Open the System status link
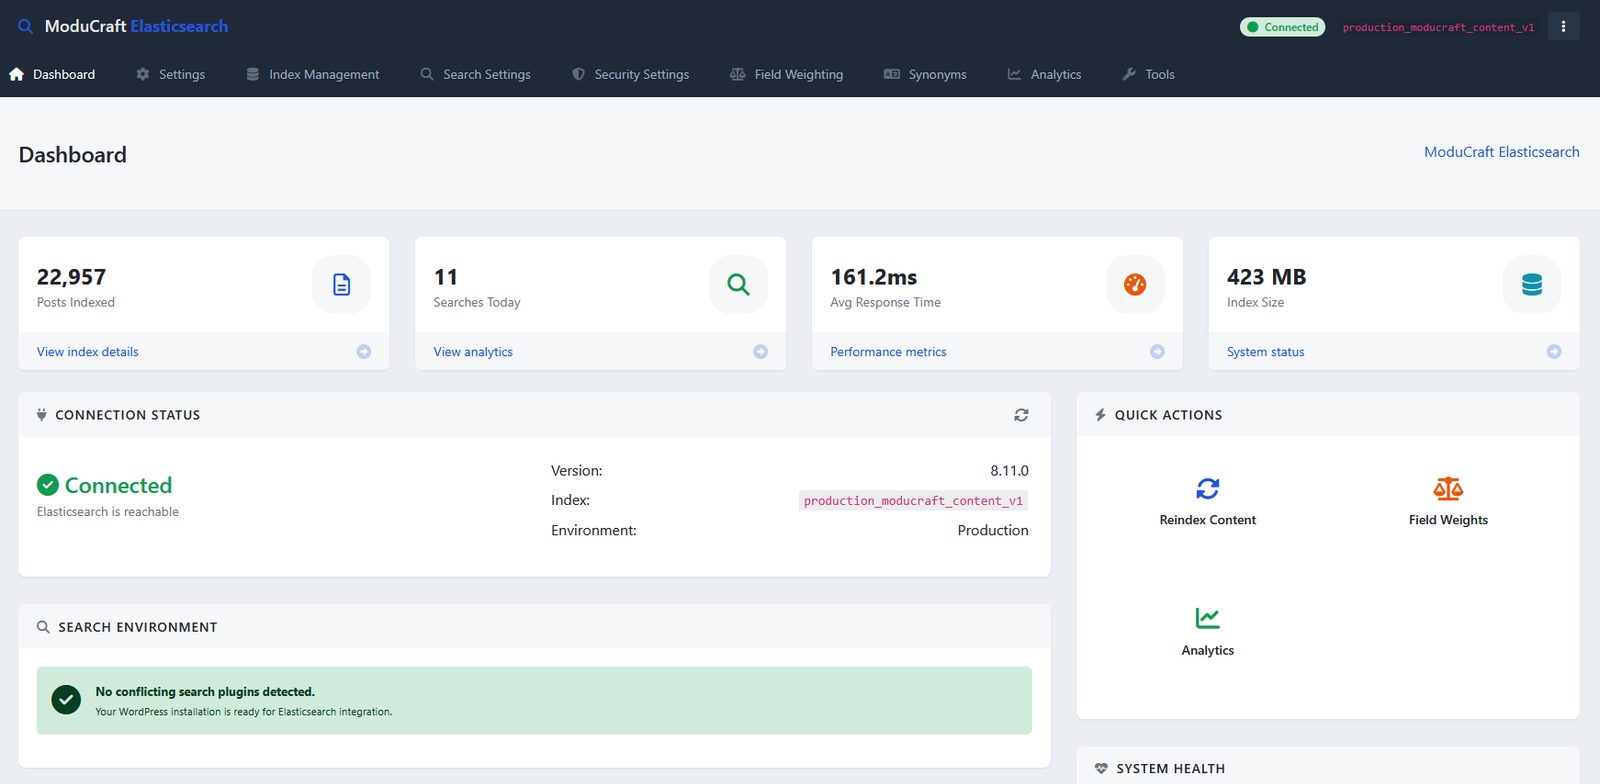 (1266, 352)
